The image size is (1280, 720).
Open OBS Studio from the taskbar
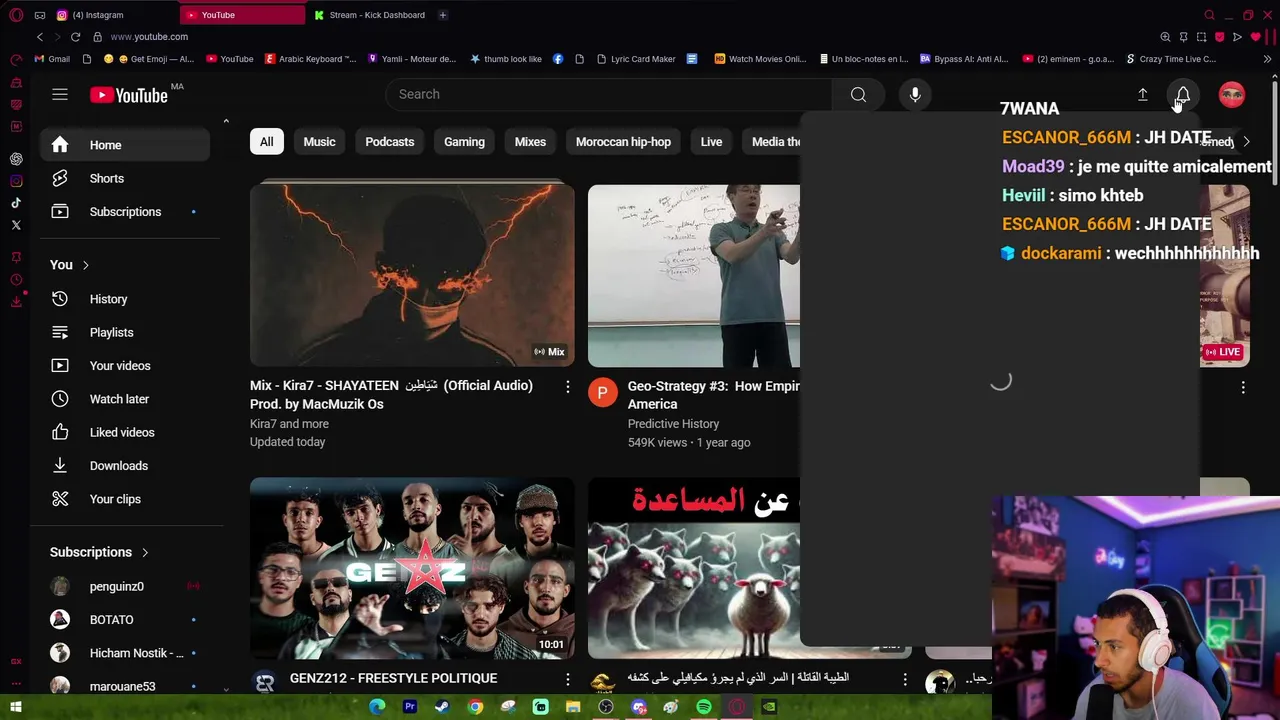(606, 707)
